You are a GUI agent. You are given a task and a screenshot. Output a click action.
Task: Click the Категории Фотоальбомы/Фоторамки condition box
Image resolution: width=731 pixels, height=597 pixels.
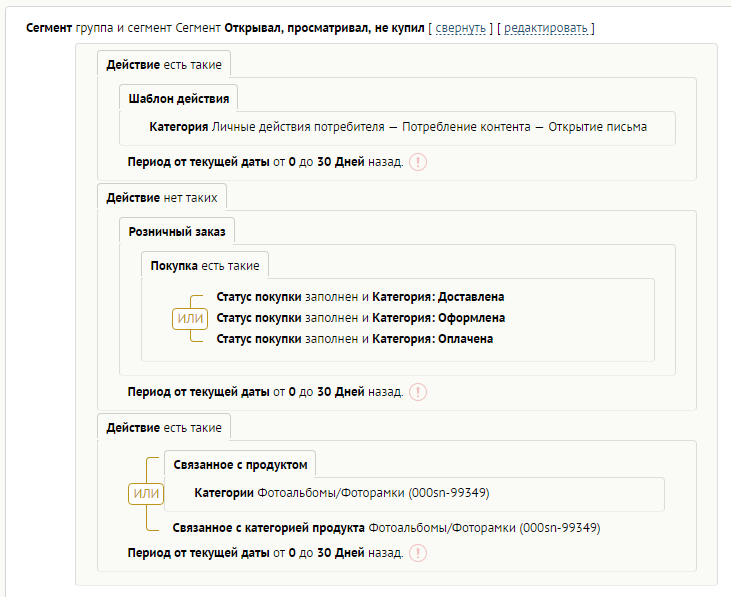(x=342, y=493)
